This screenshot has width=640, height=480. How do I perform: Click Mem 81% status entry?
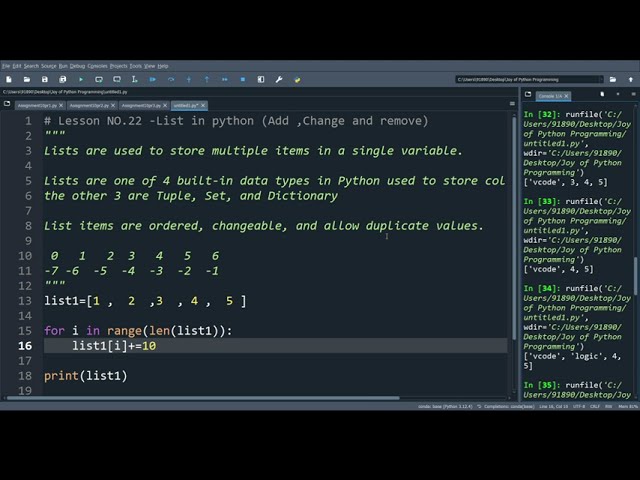[628, 407]
